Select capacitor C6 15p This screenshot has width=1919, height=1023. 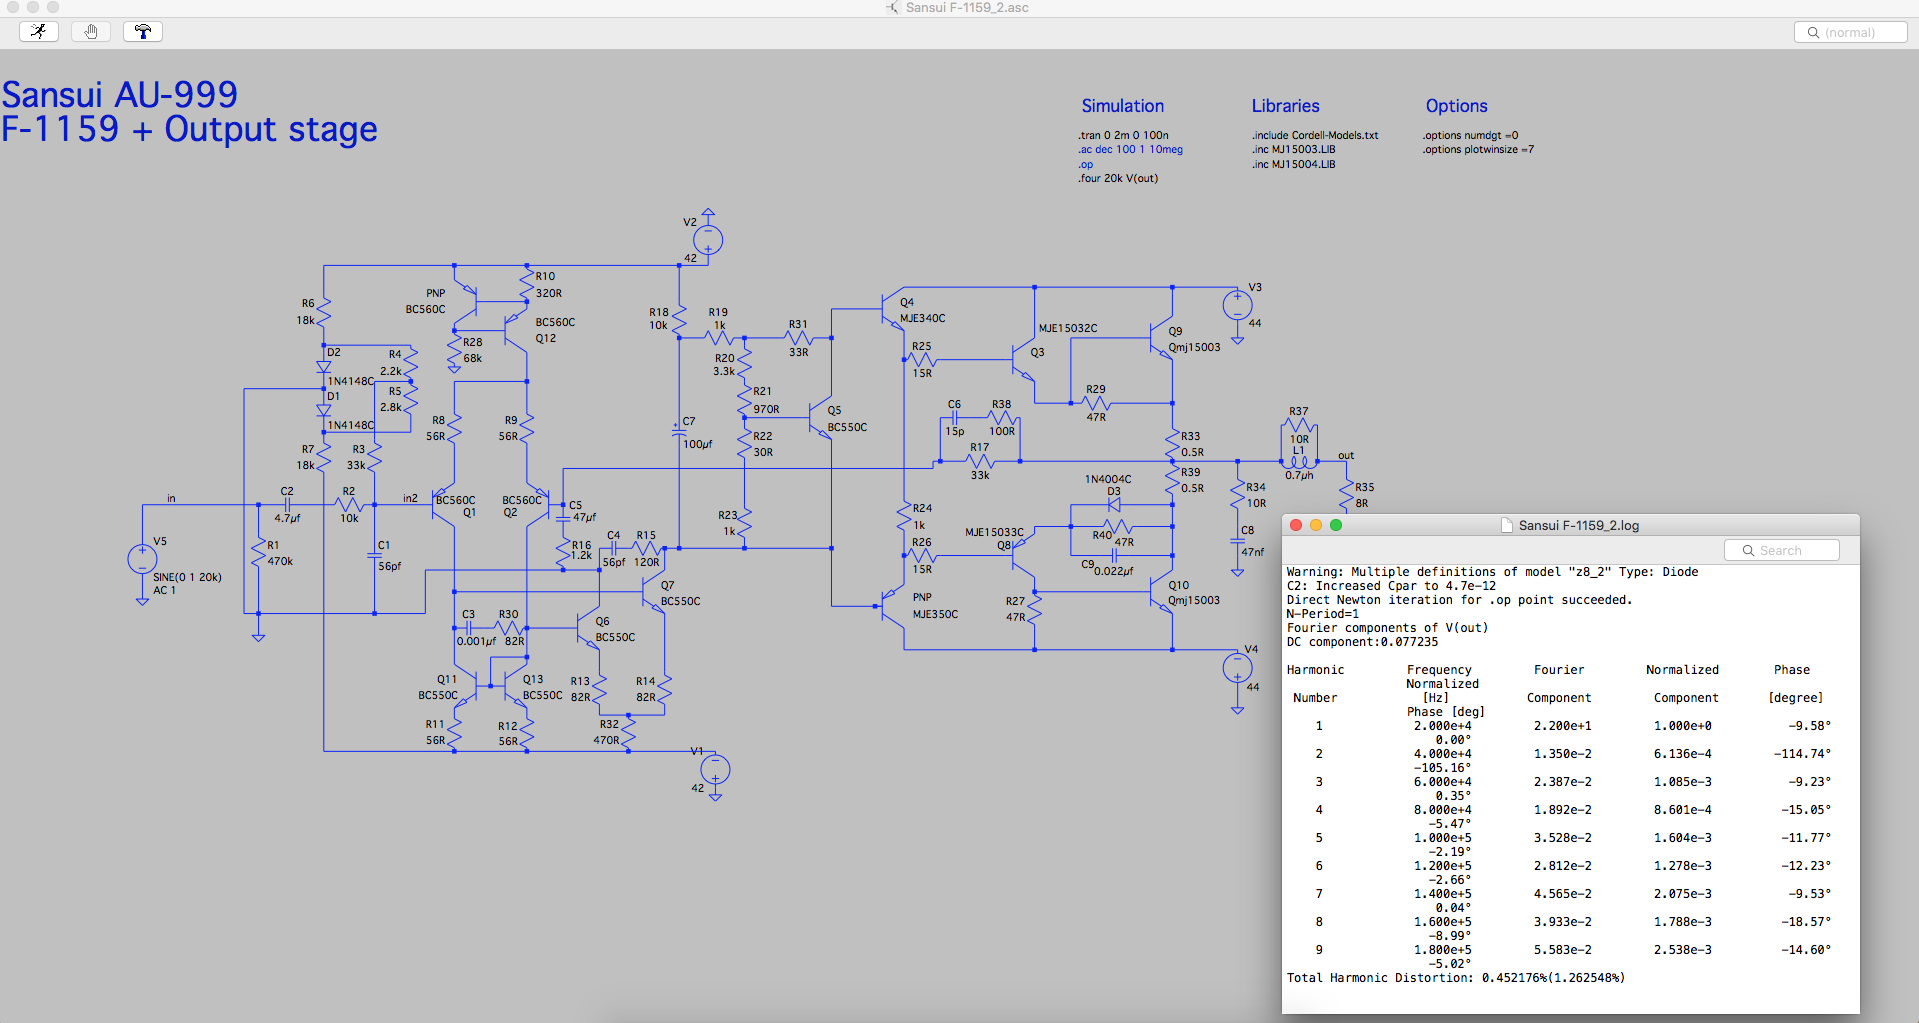(x=955, y=418)
